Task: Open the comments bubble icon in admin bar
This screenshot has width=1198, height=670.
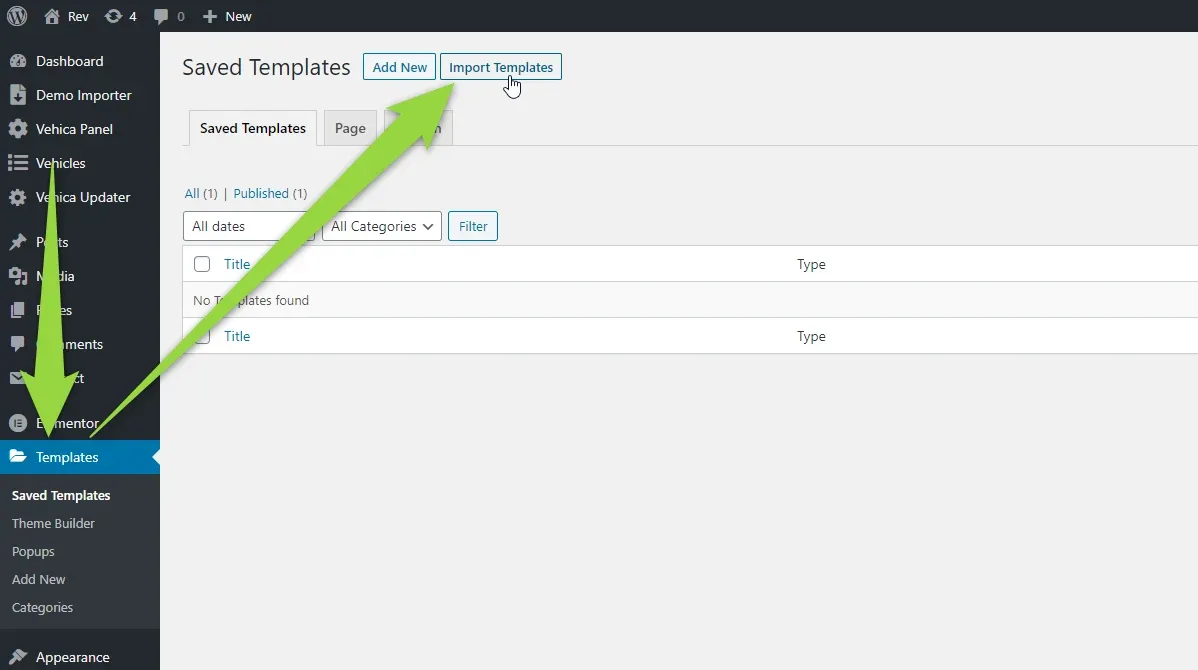Action: point(160,17)
